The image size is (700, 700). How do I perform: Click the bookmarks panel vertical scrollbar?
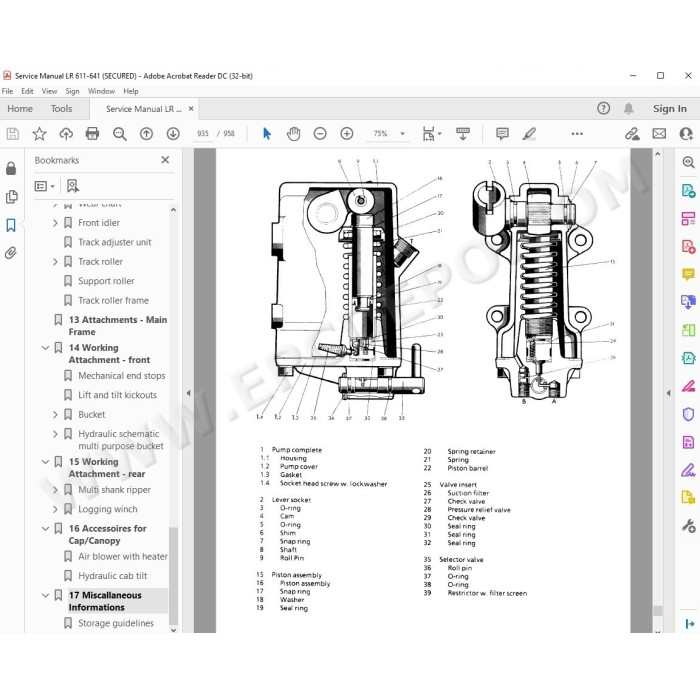click(174, 576)
